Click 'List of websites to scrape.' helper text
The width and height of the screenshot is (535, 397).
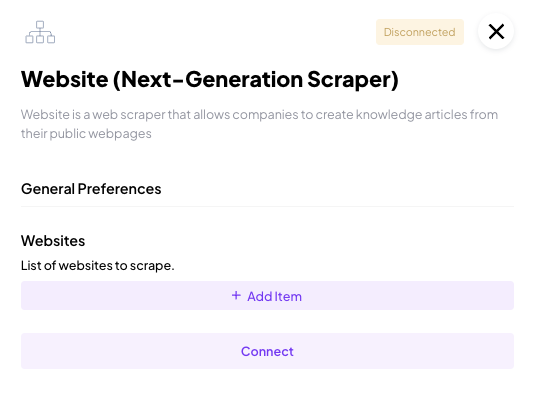click(x=98, y=265)
